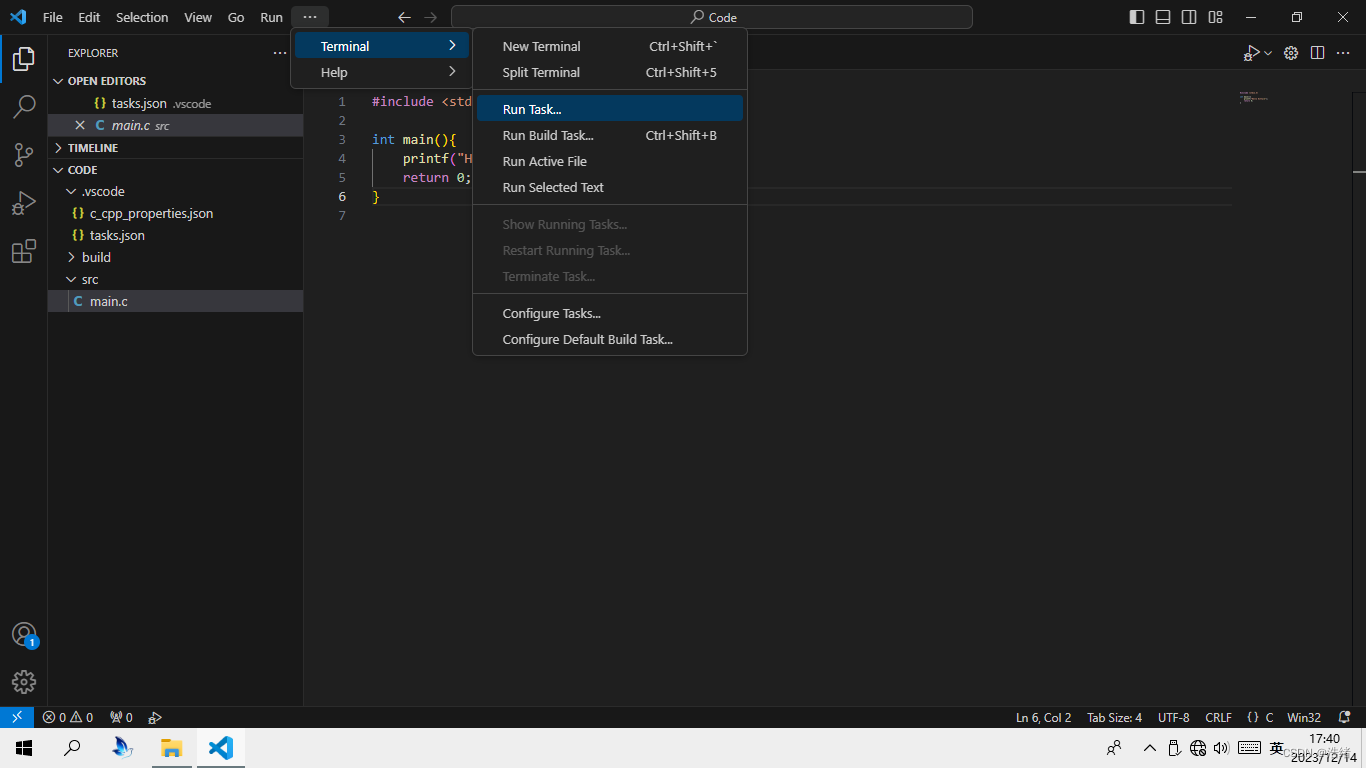Click the remote window status bar icon
The image size is (1366, 768).
click(17, 717)
